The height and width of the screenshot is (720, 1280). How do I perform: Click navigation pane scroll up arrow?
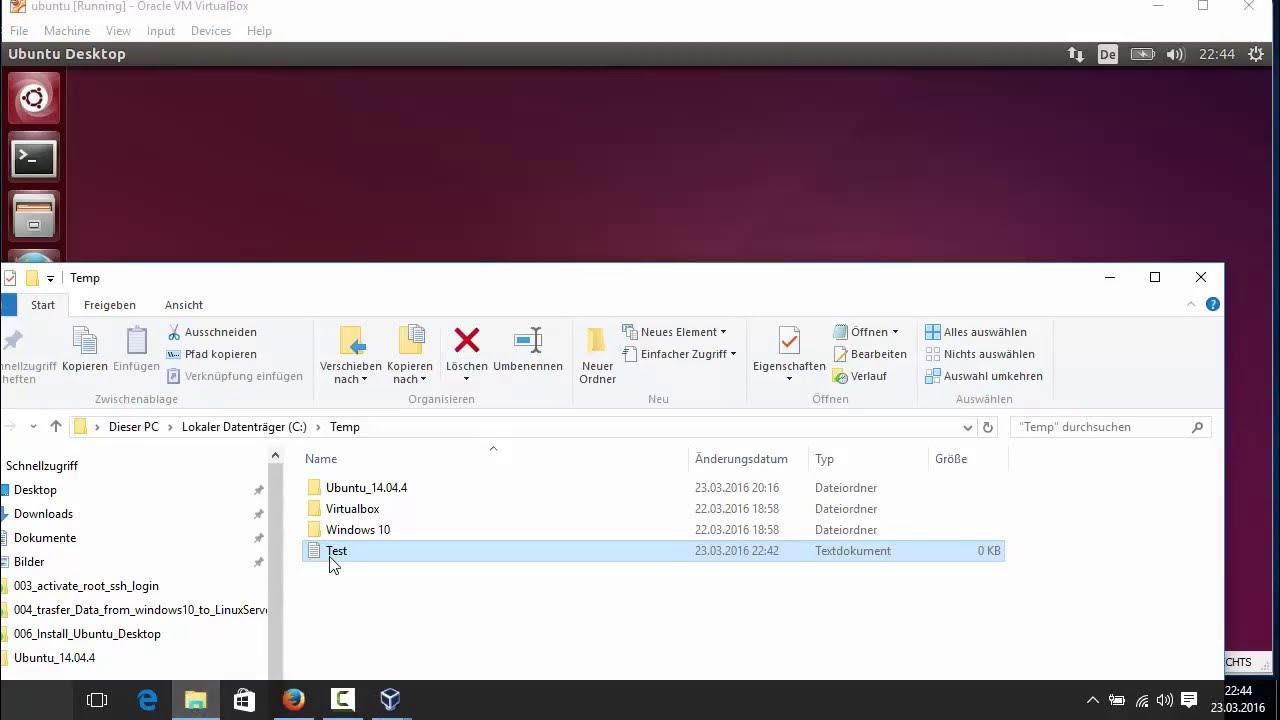point(275,456)
